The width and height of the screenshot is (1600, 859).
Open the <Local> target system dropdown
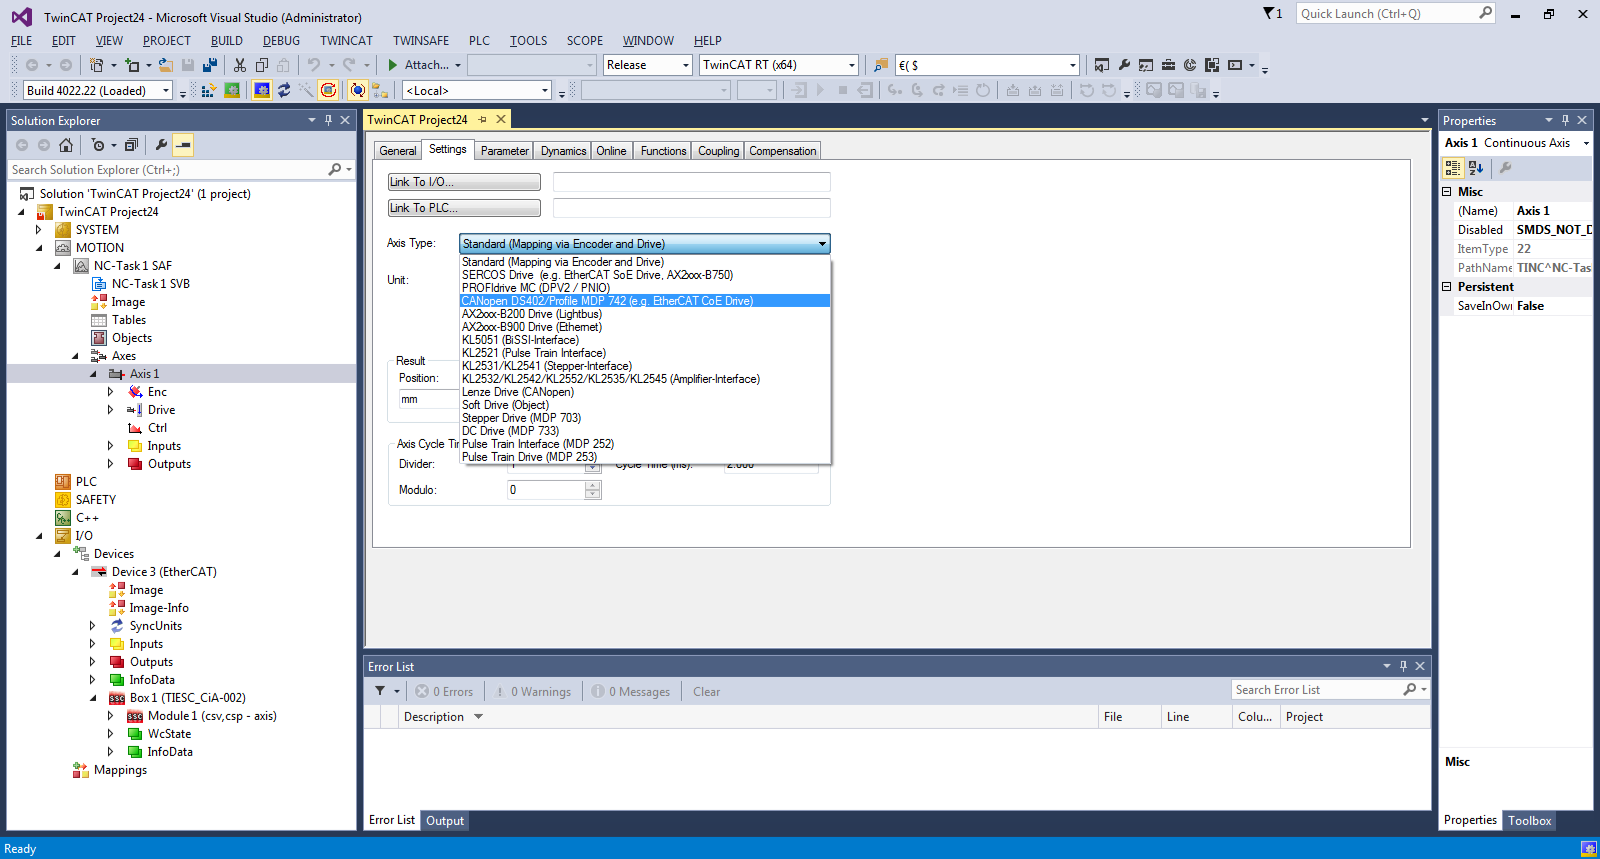point(545,91)
